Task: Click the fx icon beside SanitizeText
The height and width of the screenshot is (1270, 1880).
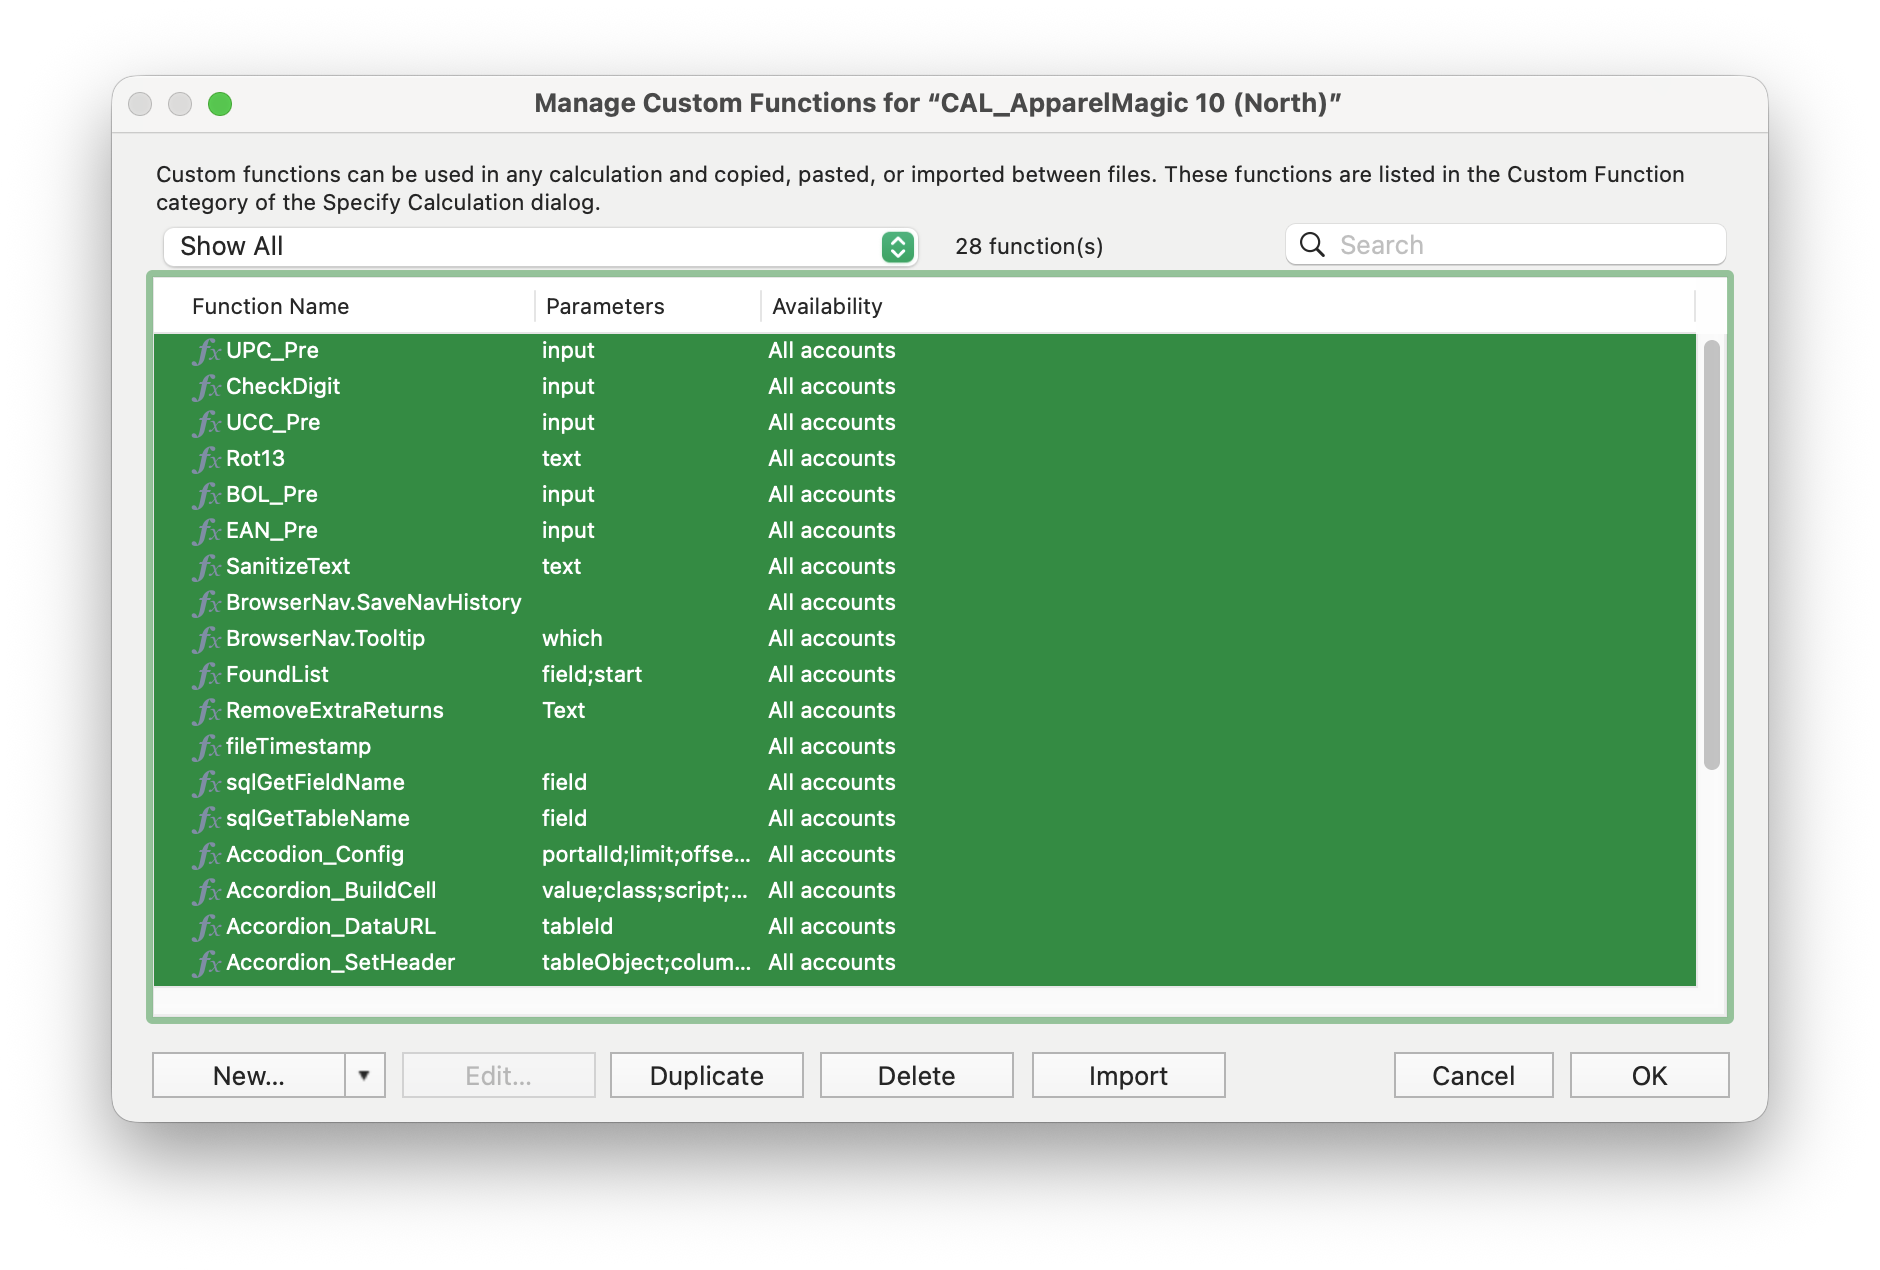Action: [207, 567]
